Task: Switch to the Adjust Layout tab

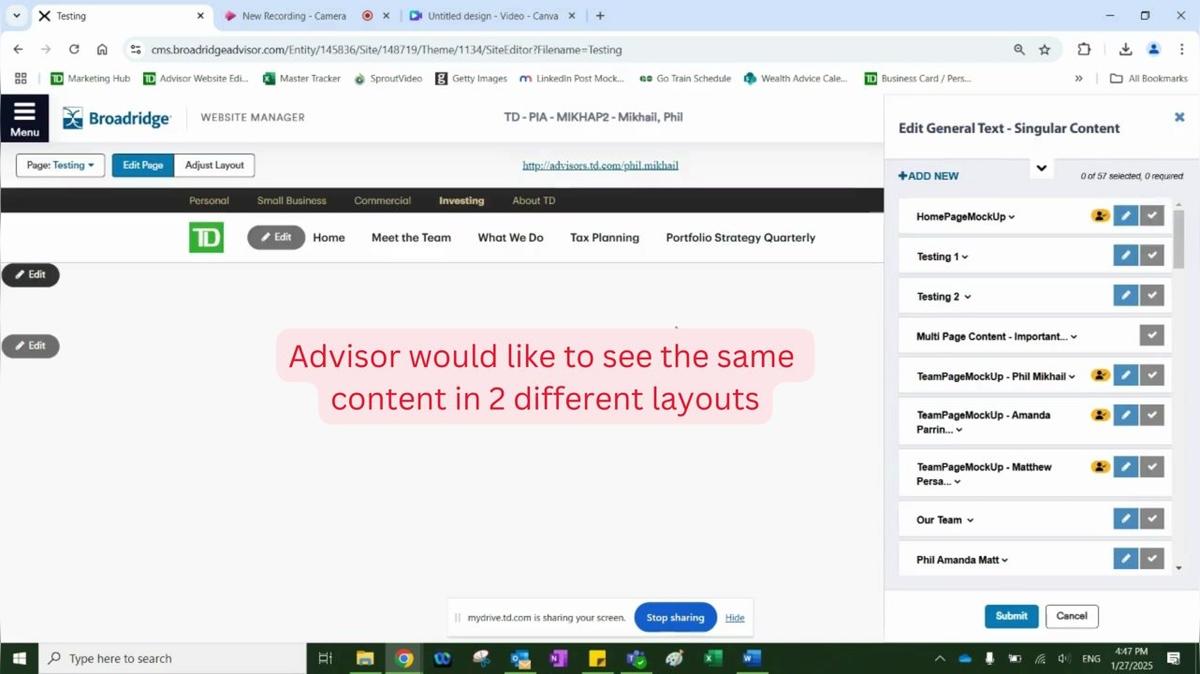Action: [214, 165]
